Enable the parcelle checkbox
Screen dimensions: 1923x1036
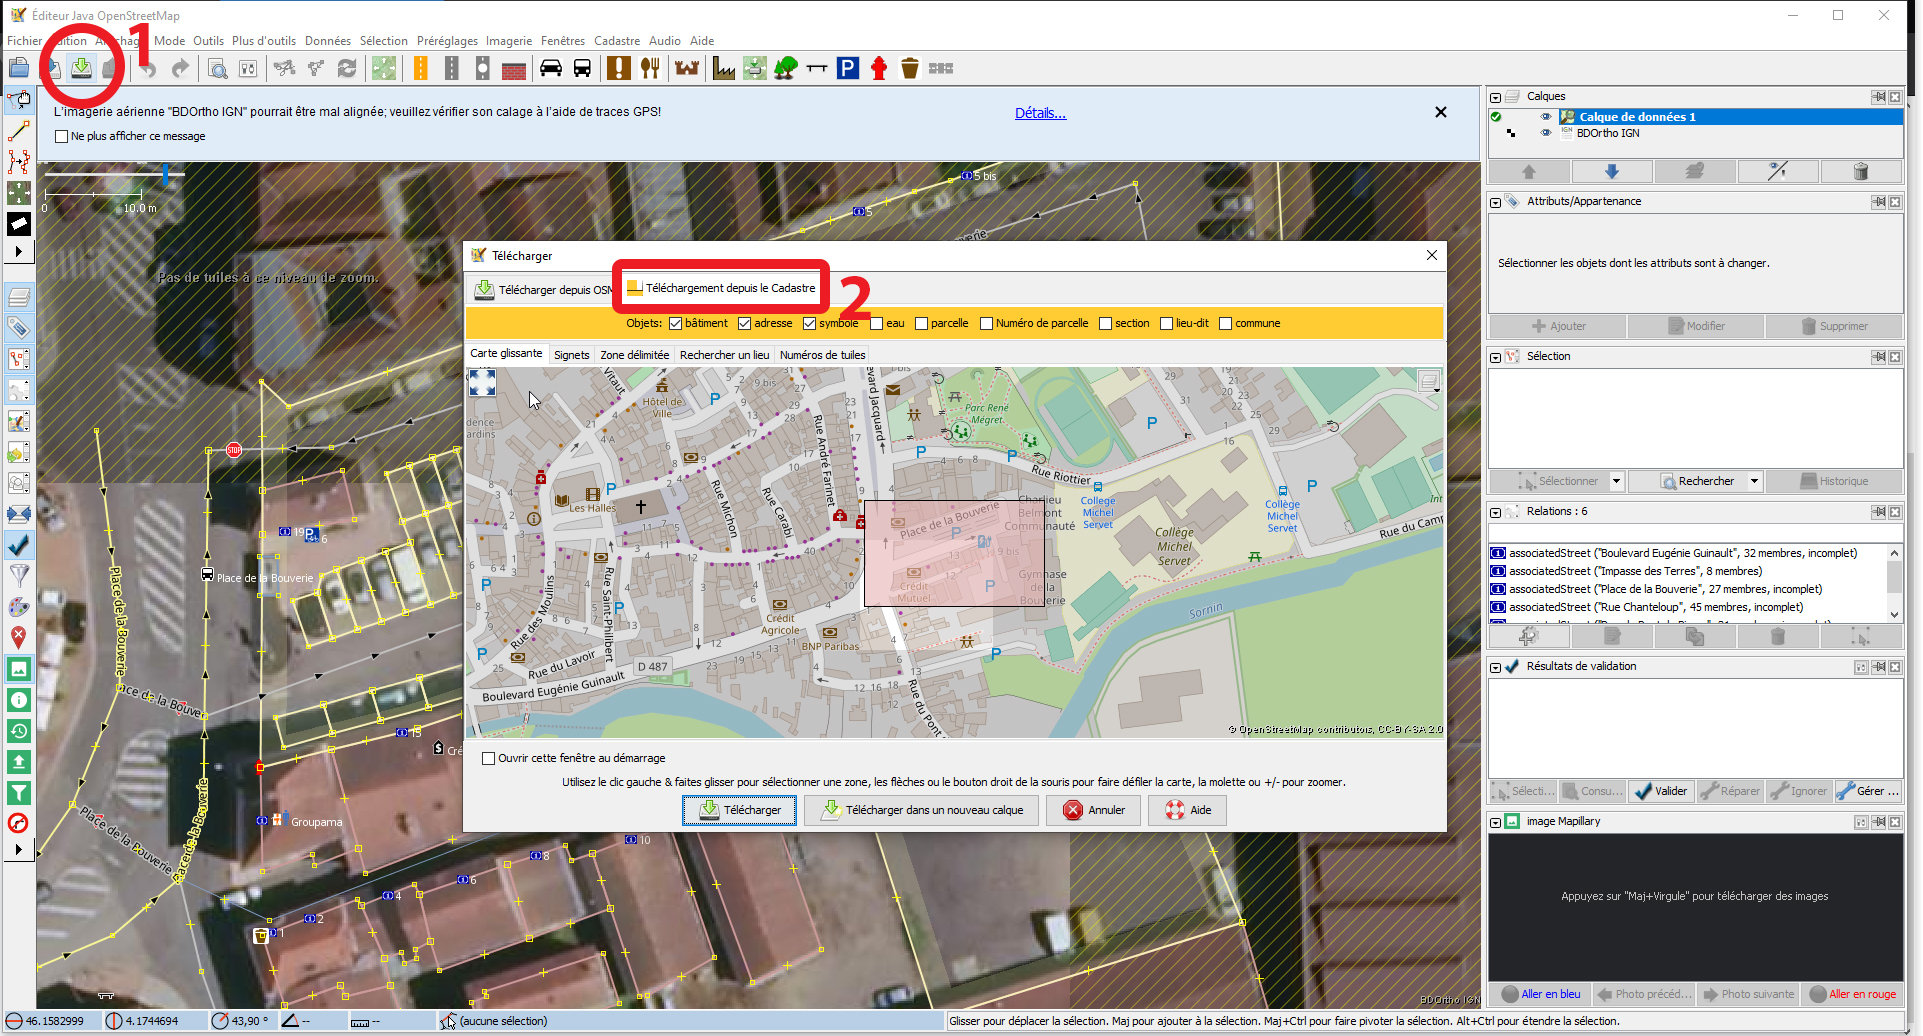click(921, 323)
